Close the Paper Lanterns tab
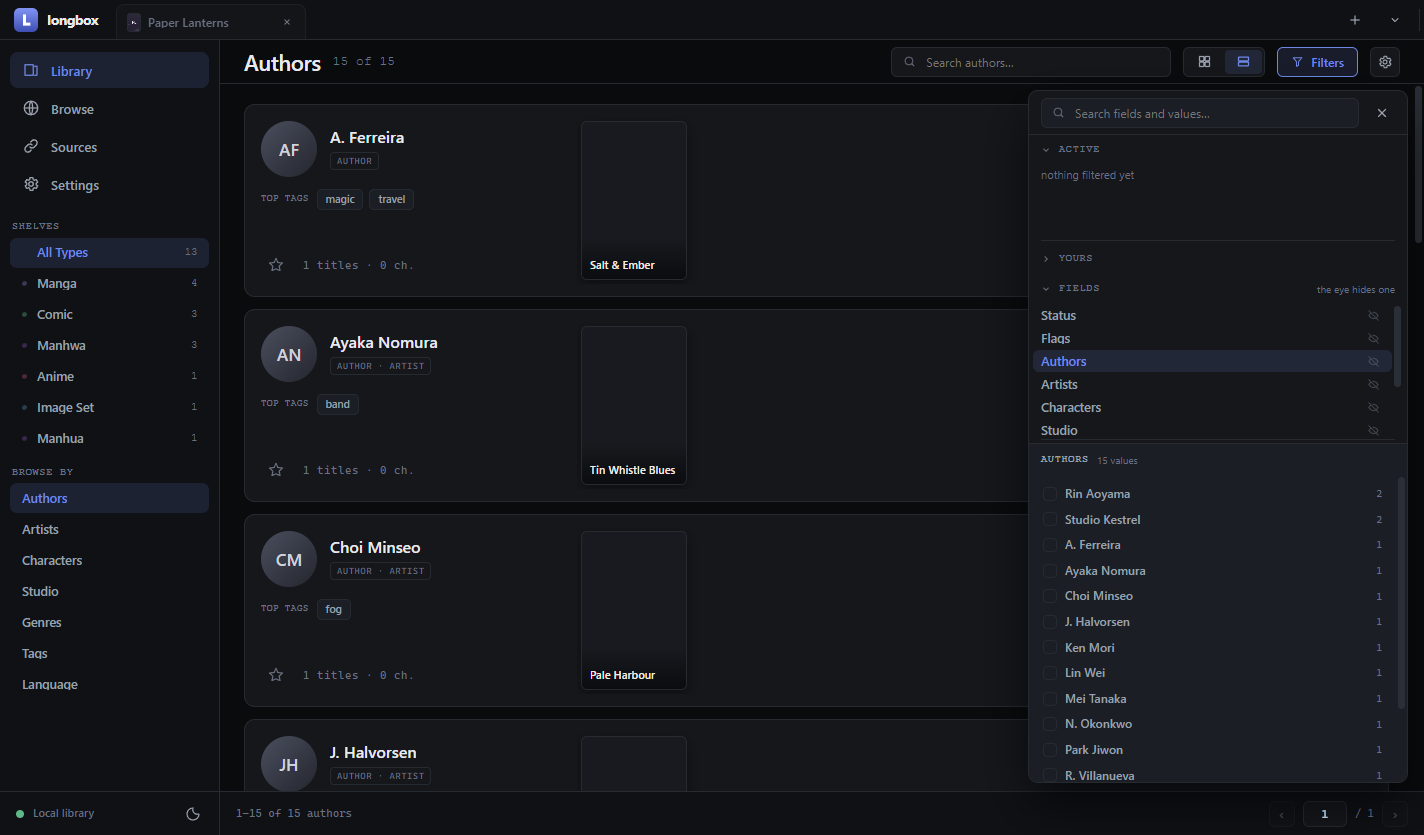Image resolution: width=1424 pixels, height=835 pixels. [287, 22]
